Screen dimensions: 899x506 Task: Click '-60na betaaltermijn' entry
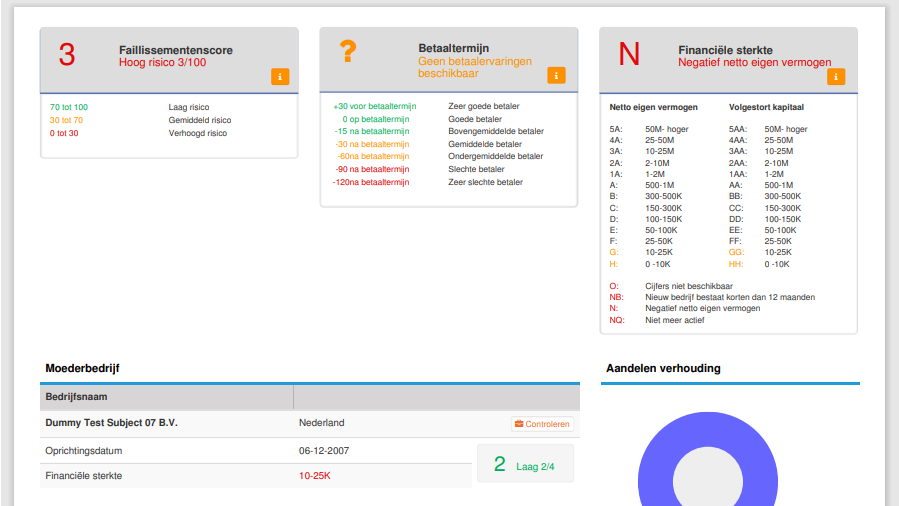pos(373,156)
